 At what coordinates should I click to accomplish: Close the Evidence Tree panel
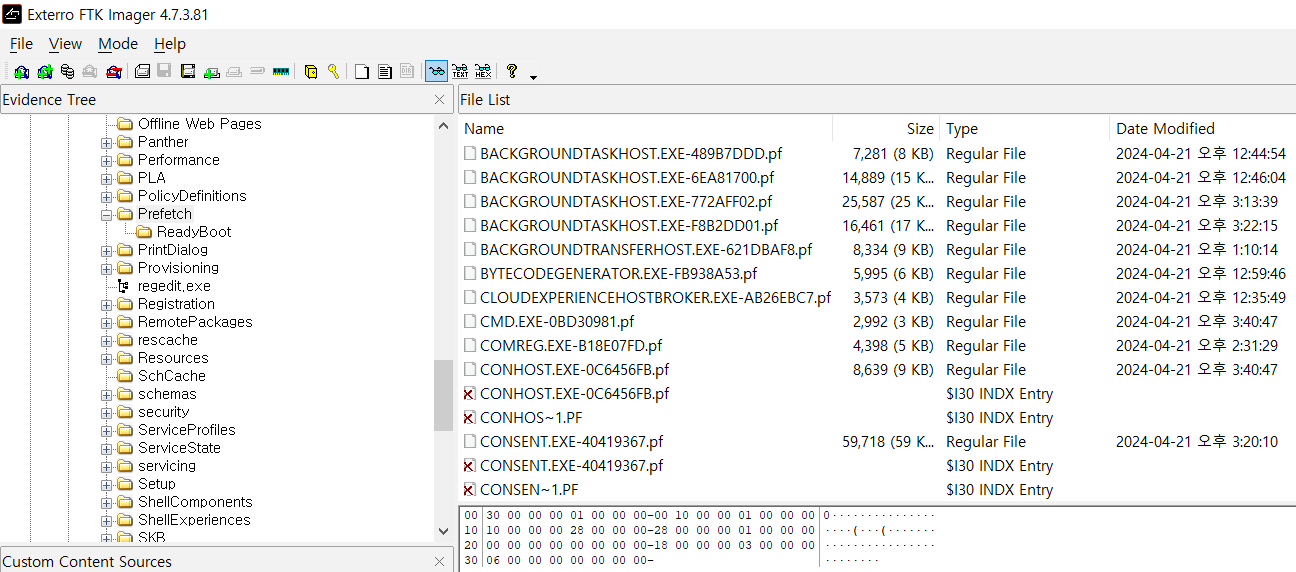tap(440, 100)
